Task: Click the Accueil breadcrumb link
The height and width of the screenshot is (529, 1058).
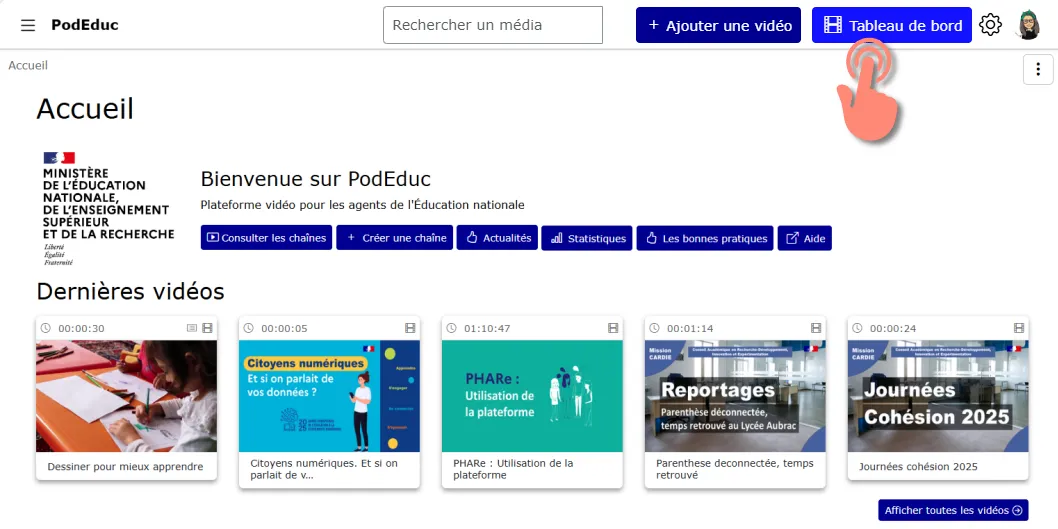Action: click(x=28, y=65)
